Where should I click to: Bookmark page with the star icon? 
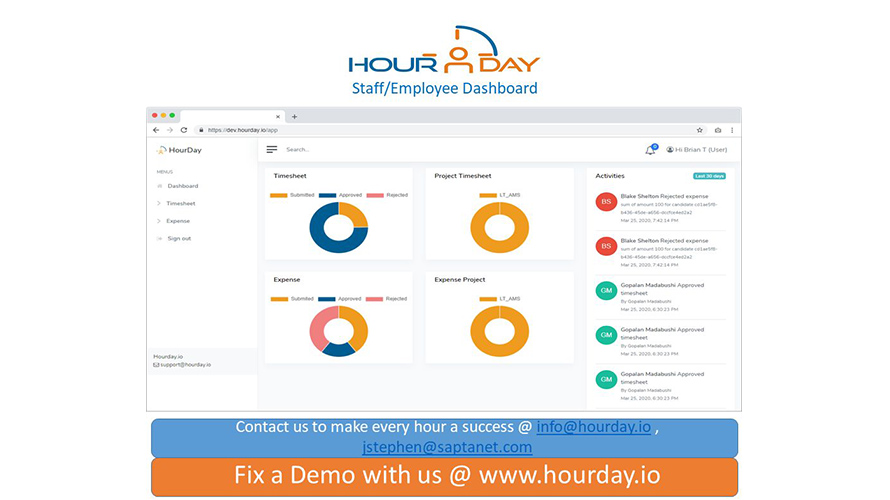[x=700, y=130]
